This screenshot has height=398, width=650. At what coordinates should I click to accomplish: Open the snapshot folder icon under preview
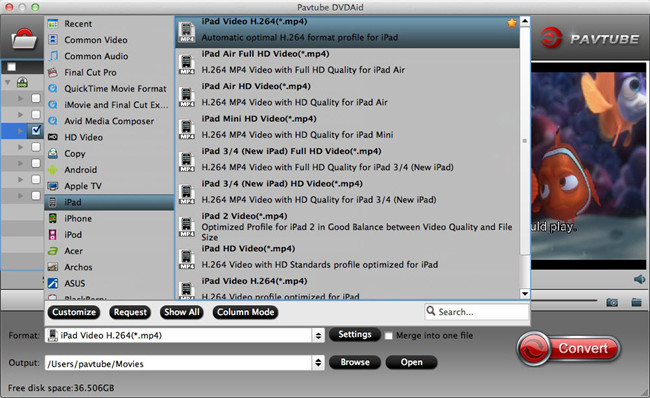pos(636,302)
